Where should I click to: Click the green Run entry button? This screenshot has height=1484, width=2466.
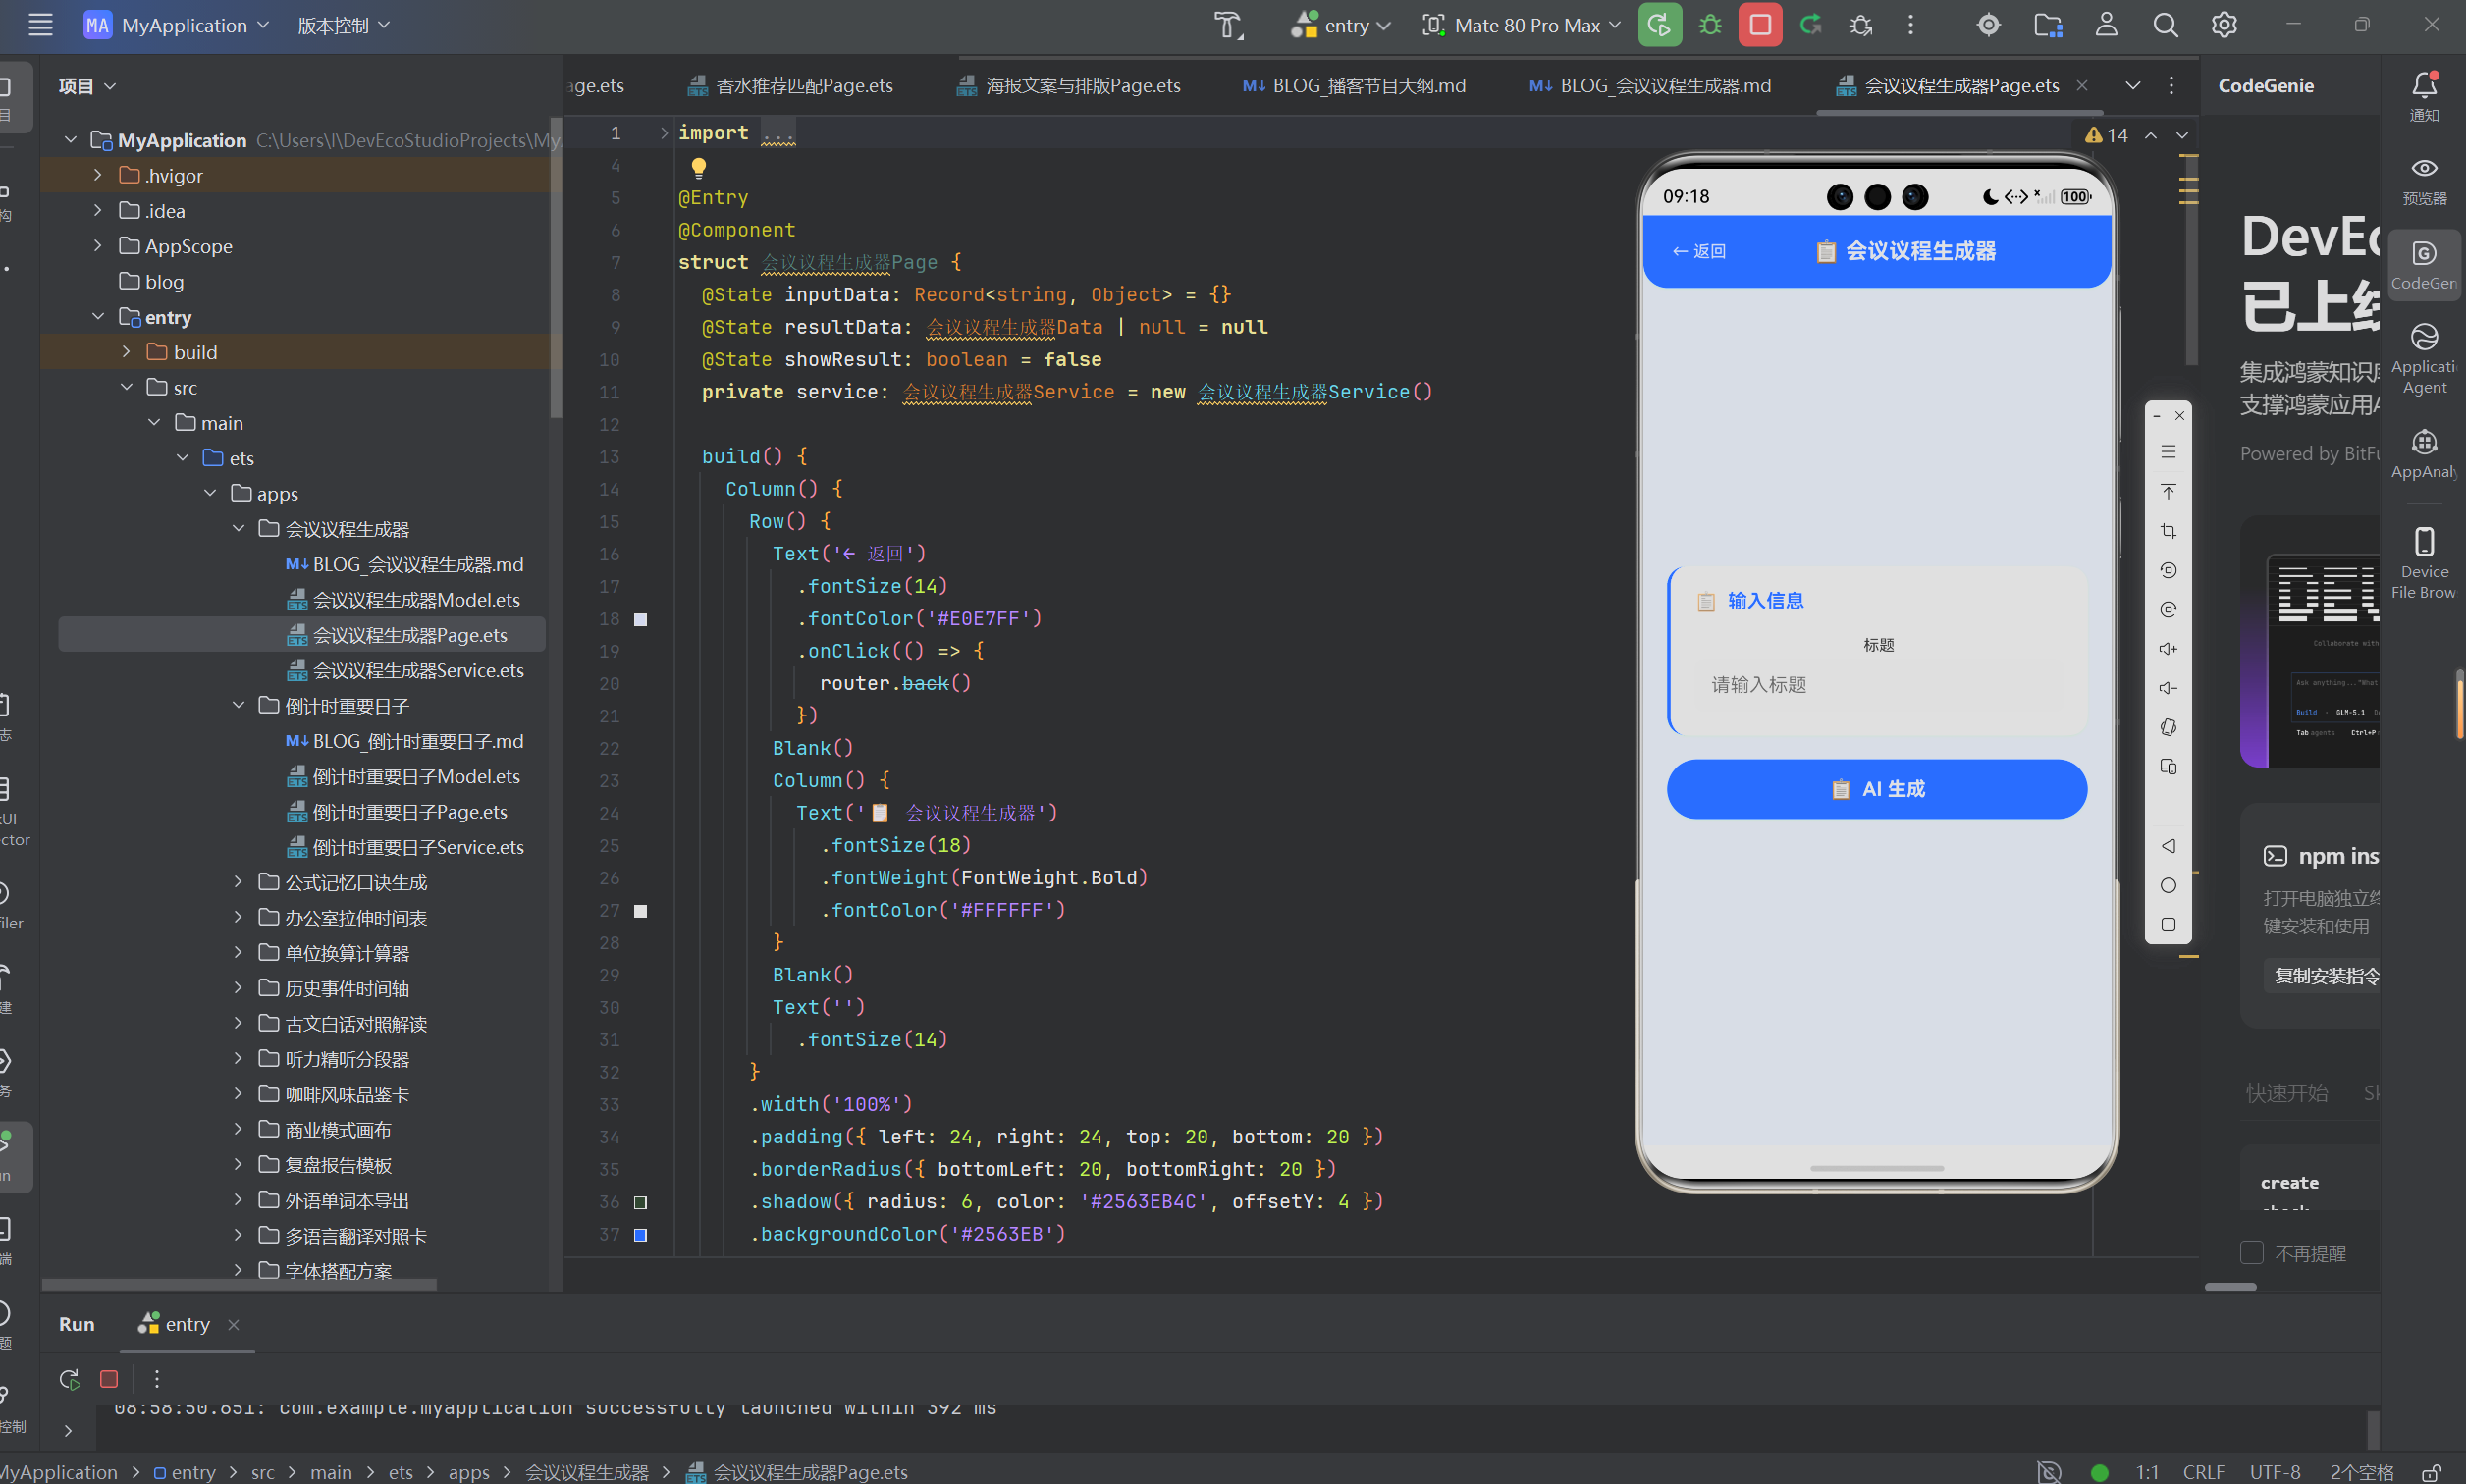(1659, 25)
